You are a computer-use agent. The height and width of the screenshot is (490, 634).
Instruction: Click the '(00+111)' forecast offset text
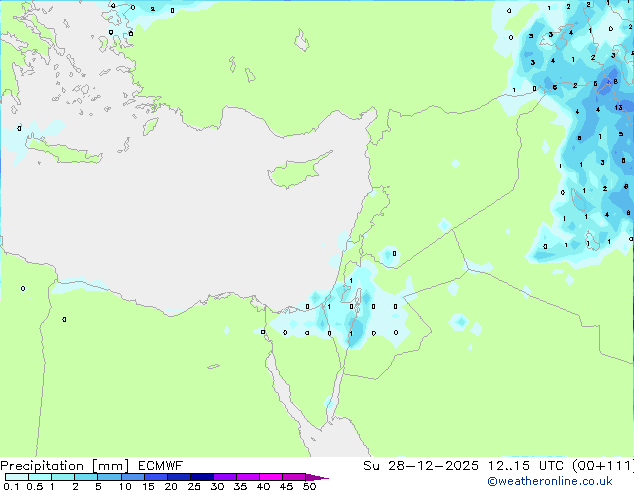tap(603, 466)
